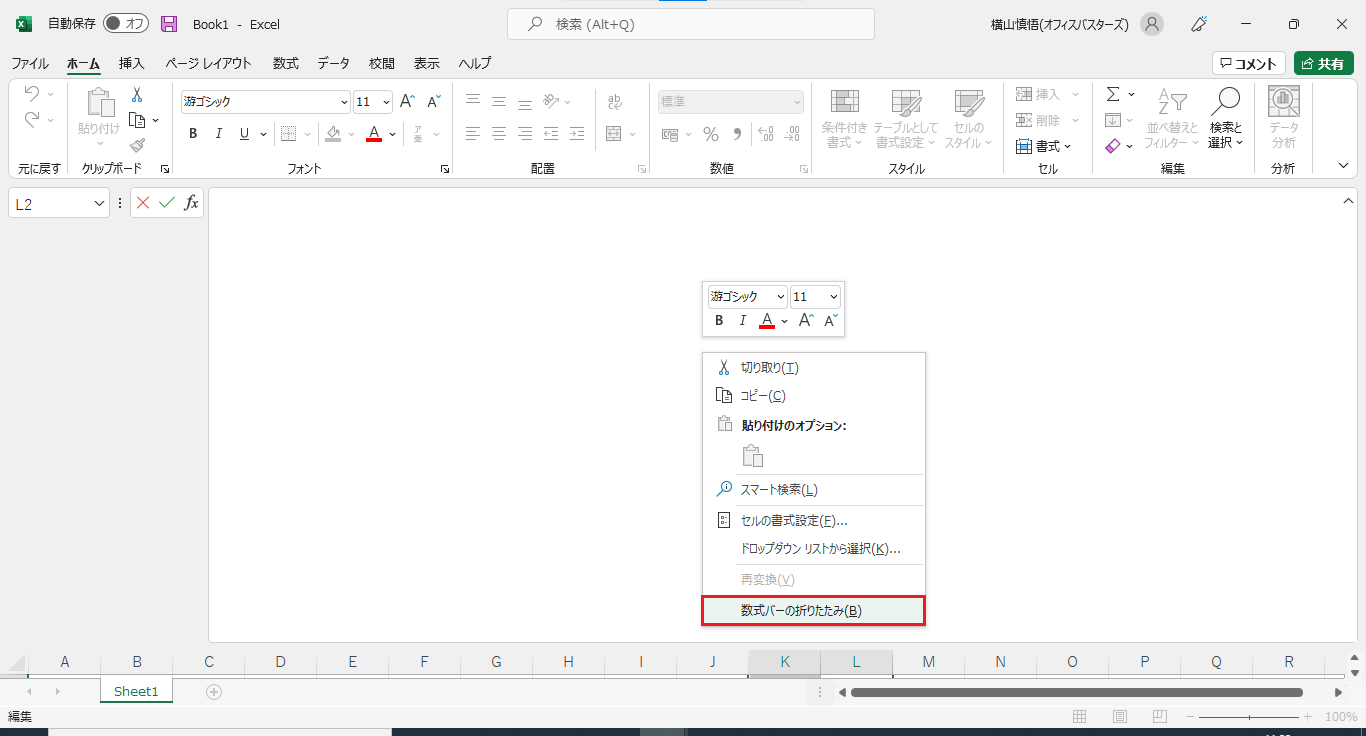Click the scissors Cut icon in ribbon
The width and height of the screenshot is (1366, 736).
[x=137, y=94]
